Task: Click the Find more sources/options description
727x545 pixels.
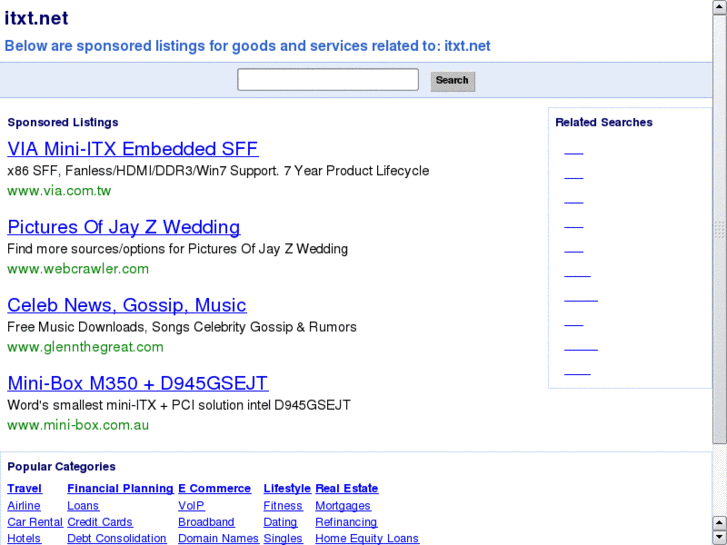Action: (178, 249)
